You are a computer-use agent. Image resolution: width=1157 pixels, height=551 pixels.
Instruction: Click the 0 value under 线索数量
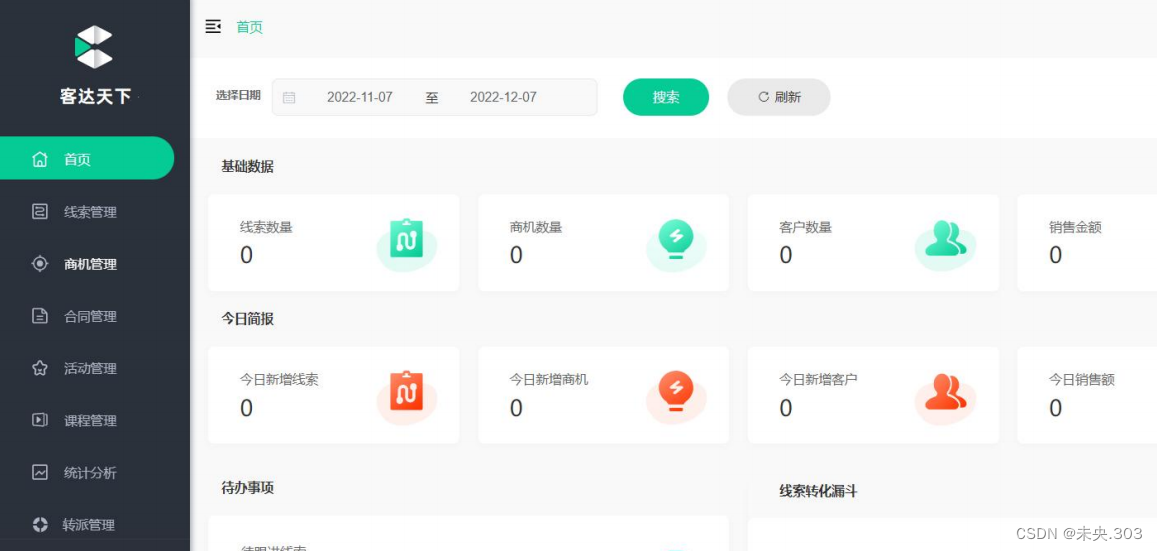pyautogui.click(x=246, y=255)
